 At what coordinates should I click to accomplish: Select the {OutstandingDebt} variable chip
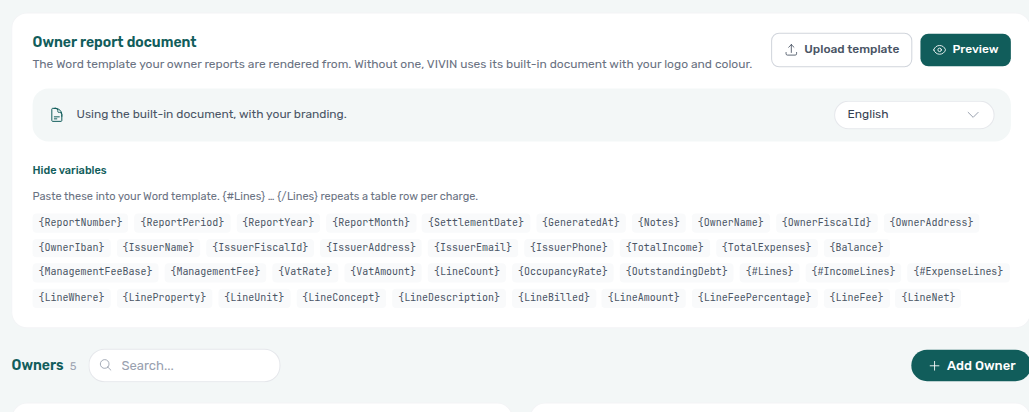click(x=677, y=272)
